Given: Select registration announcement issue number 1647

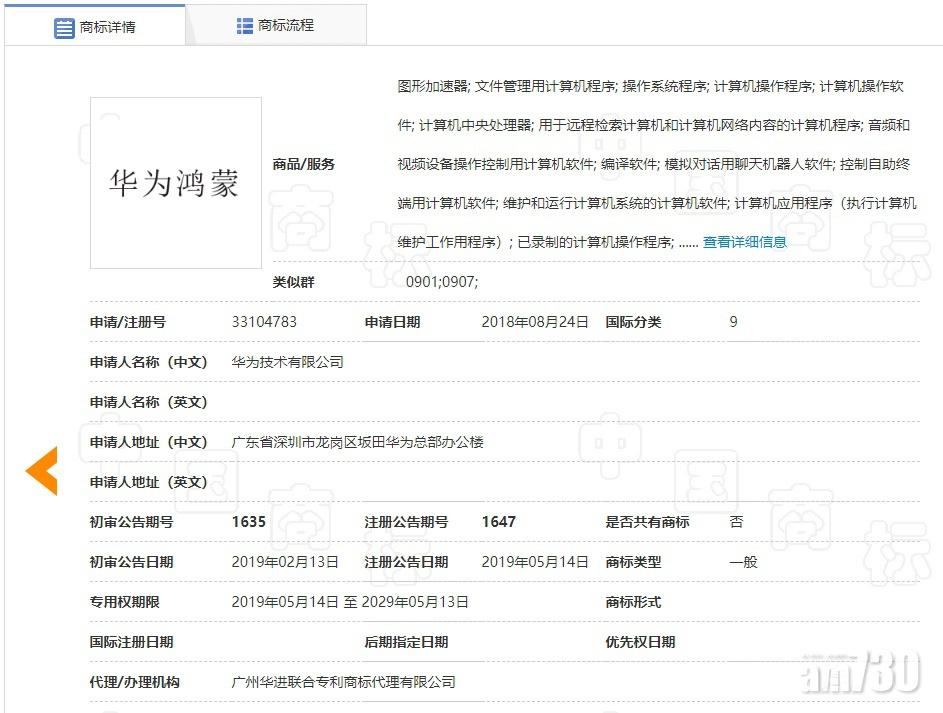Looking at the screenshot, I should 498,522.
